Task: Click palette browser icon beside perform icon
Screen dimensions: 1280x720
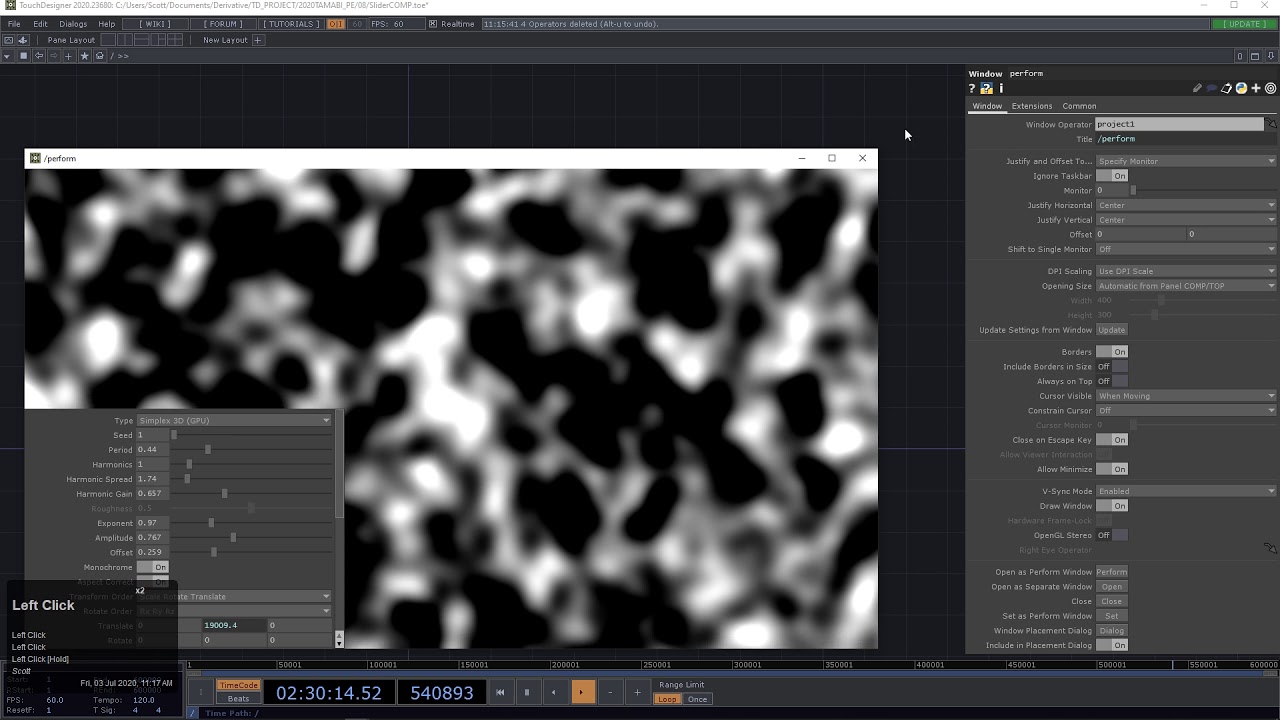Action: (23, 40)
